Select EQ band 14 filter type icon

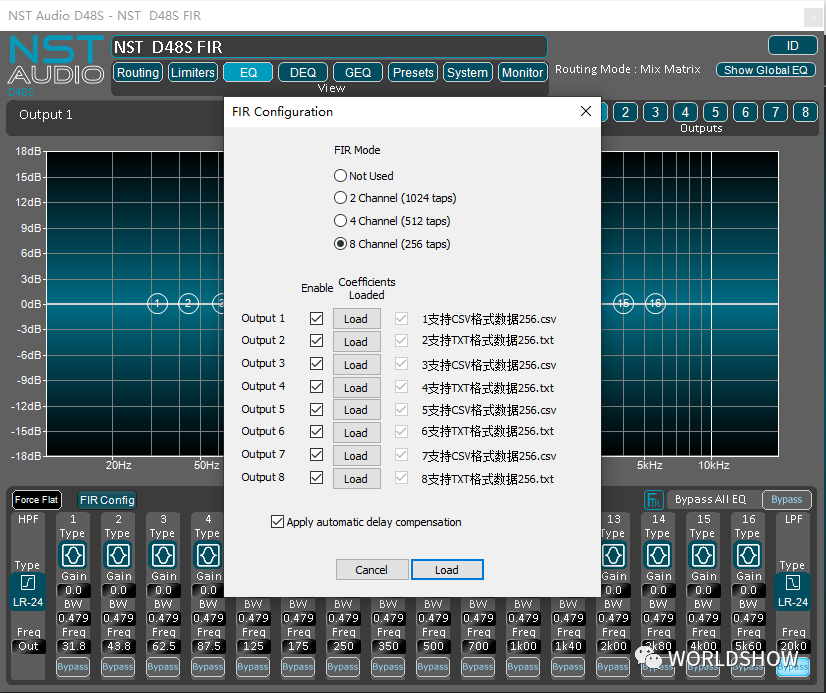click(658, 555)
